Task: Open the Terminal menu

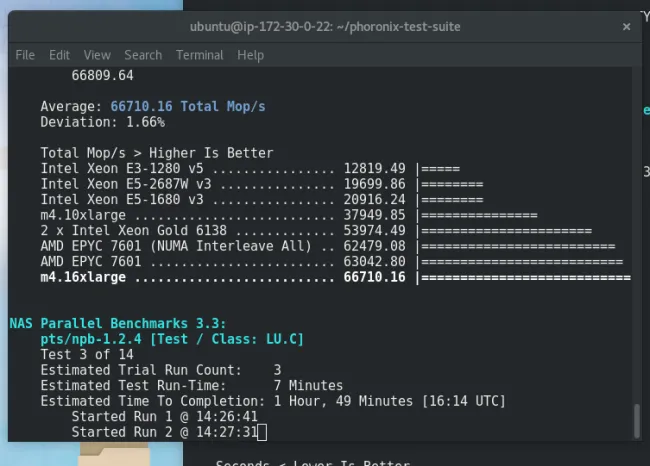Action: (200, 55)
